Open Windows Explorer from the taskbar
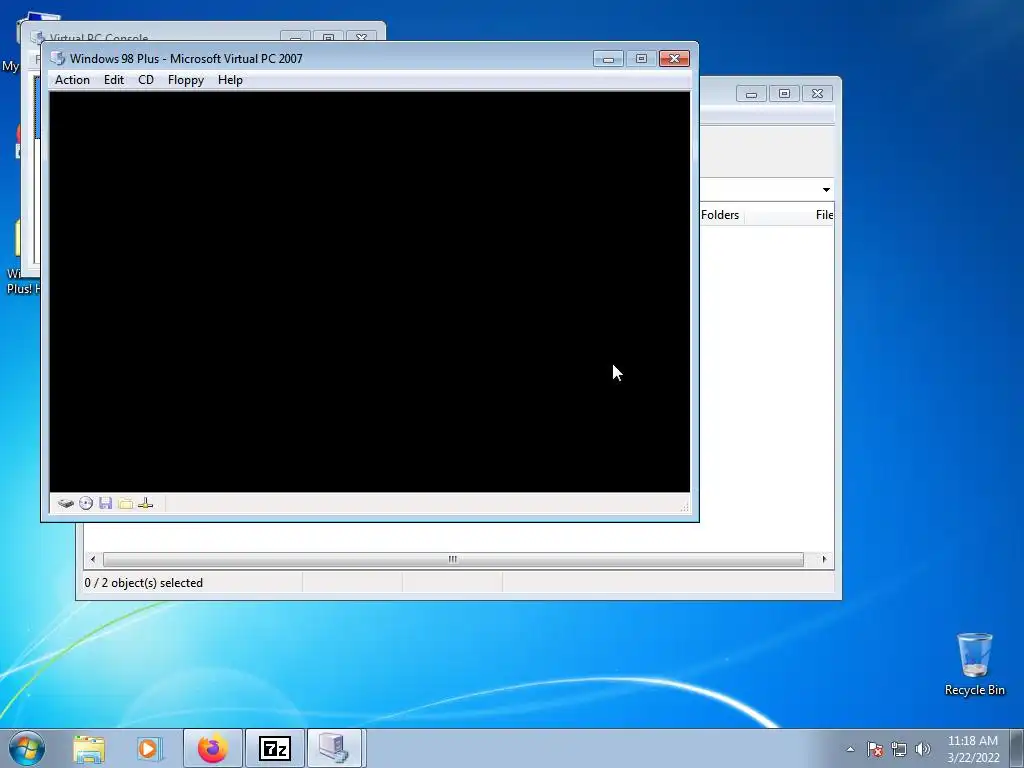Viewport: 1024px width, 768px height. click(89, 748)
